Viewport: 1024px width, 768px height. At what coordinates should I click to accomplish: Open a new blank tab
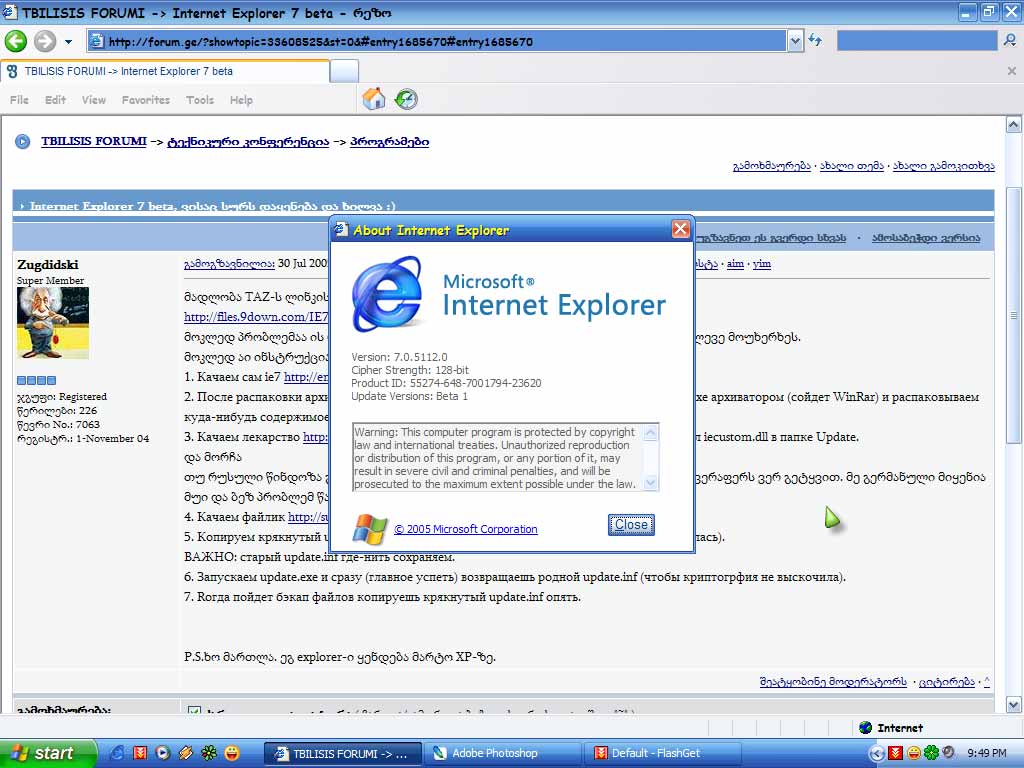[x=344, y=71]
